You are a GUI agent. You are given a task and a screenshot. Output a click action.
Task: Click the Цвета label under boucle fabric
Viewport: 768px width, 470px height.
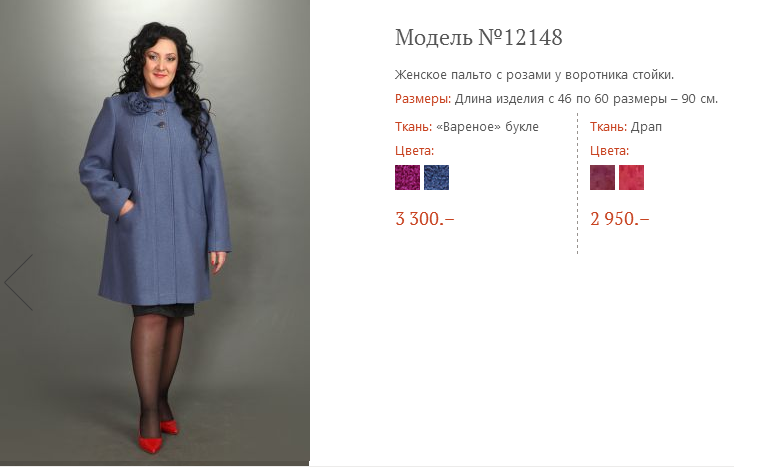(414, 151)
